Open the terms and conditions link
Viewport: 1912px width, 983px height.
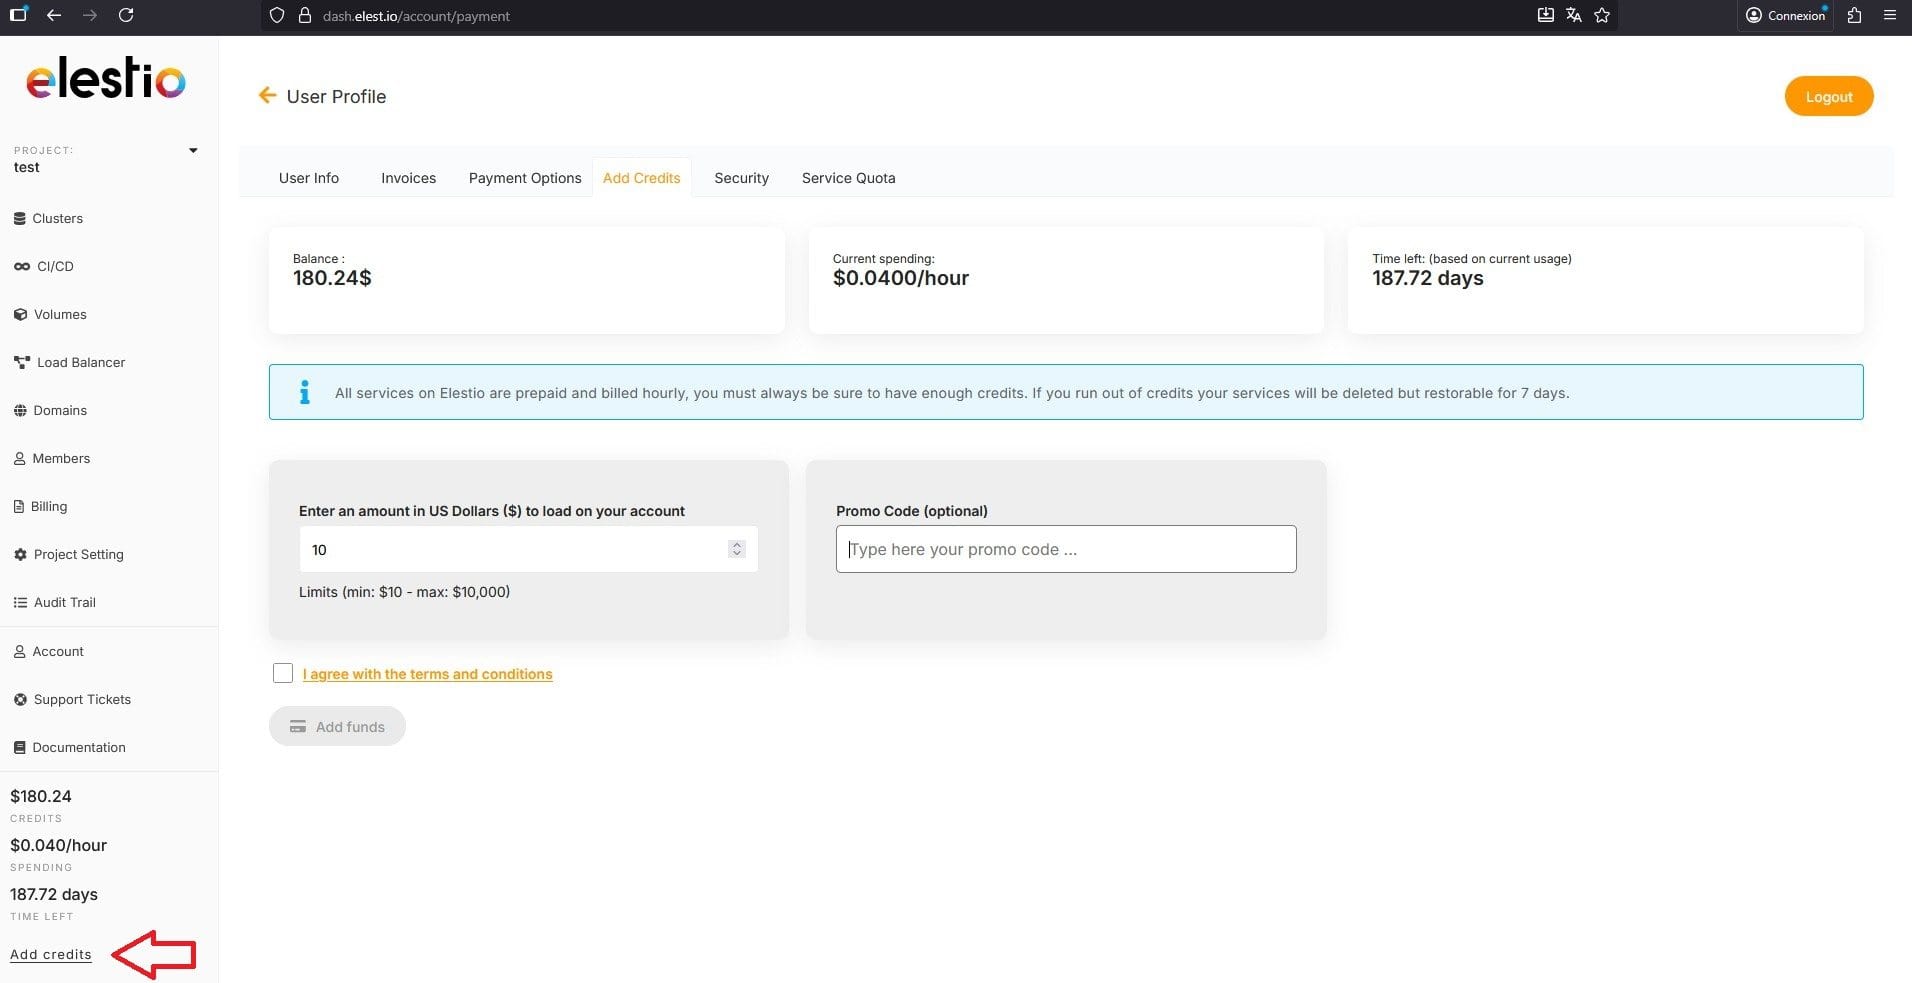pyautogui.click(x=427, y=674)
